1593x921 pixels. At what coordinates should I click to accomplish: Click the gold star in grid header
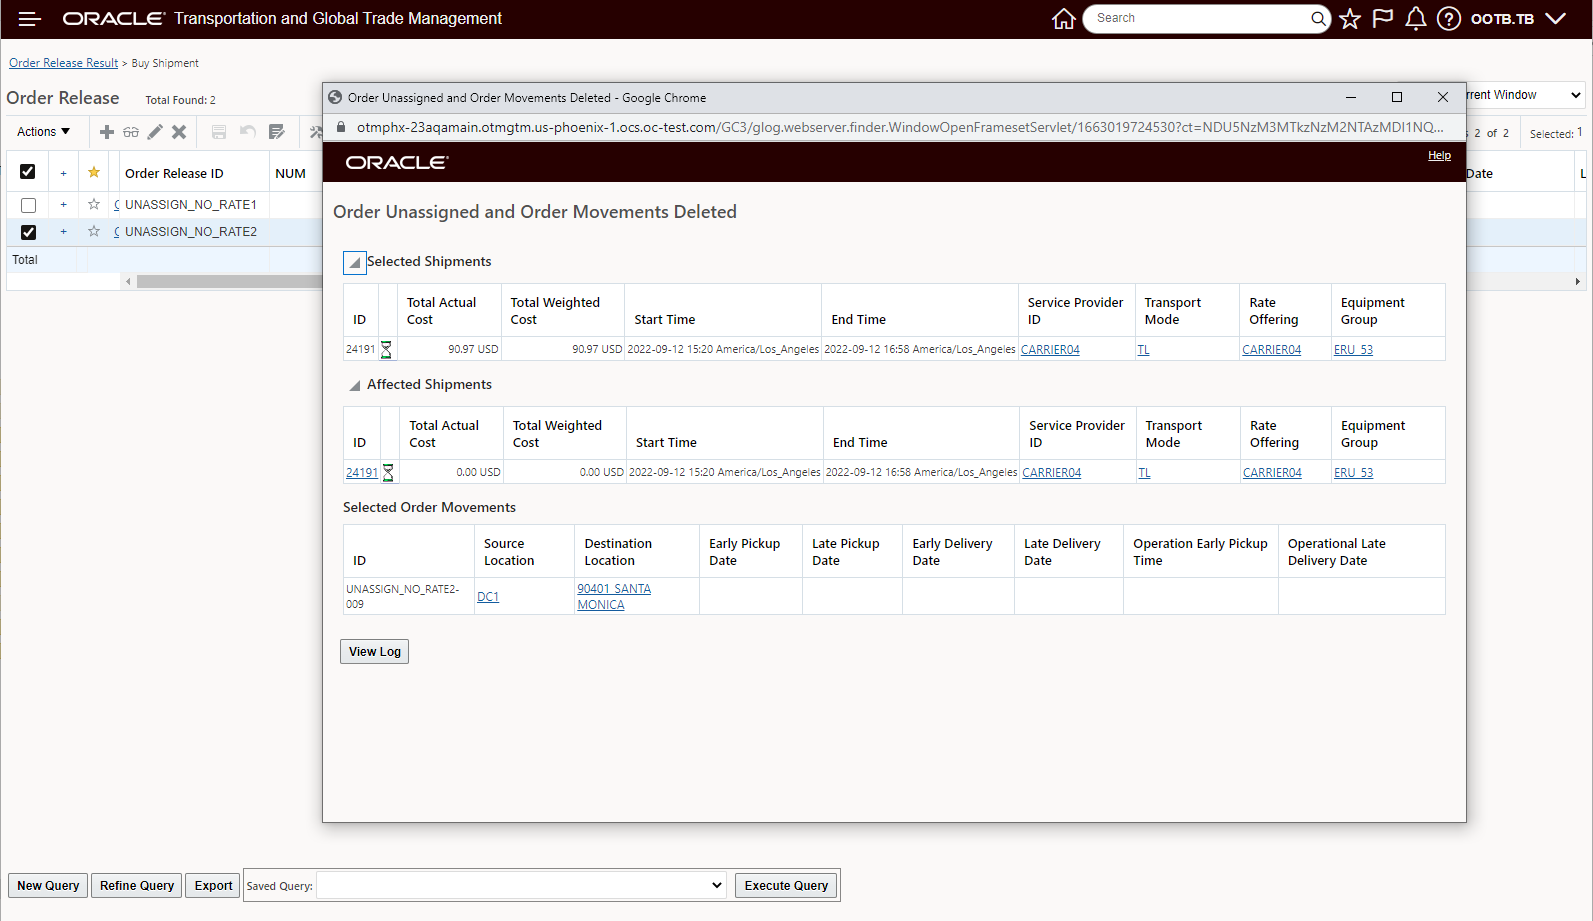coord(94,172)
